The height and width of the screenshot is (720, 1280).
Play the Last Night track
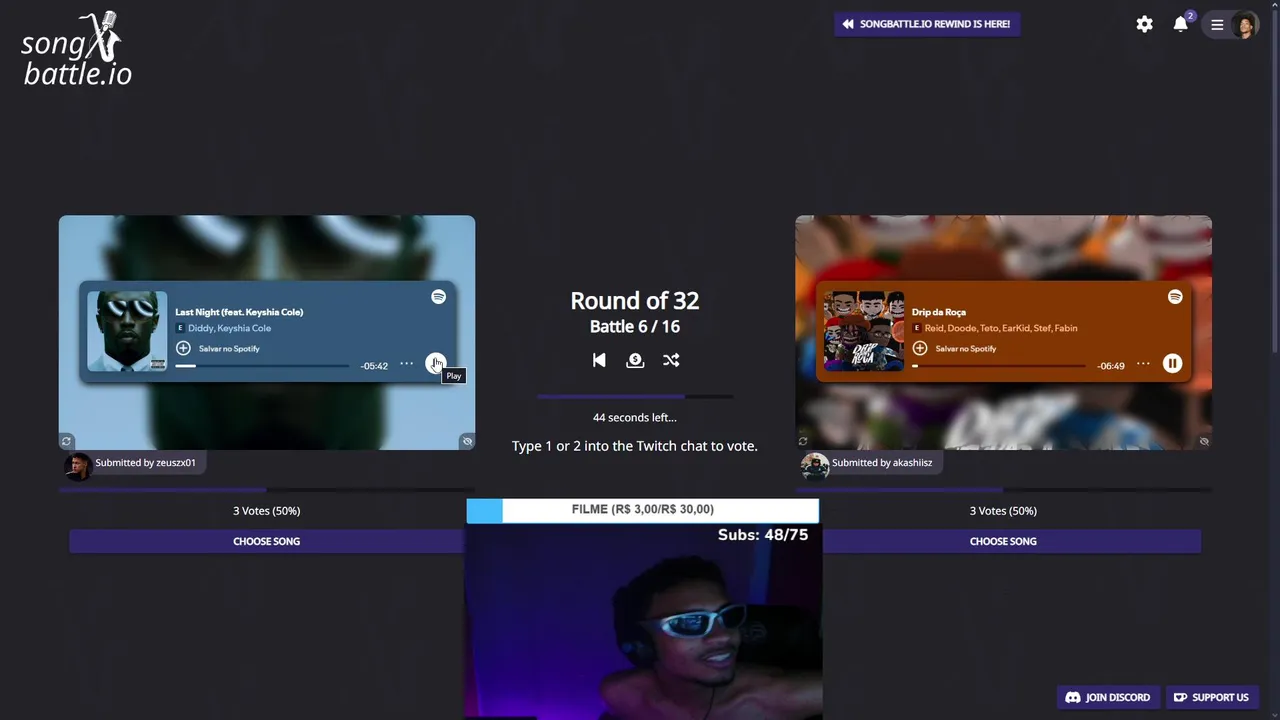pyautogui.click(x=436, y=364)
